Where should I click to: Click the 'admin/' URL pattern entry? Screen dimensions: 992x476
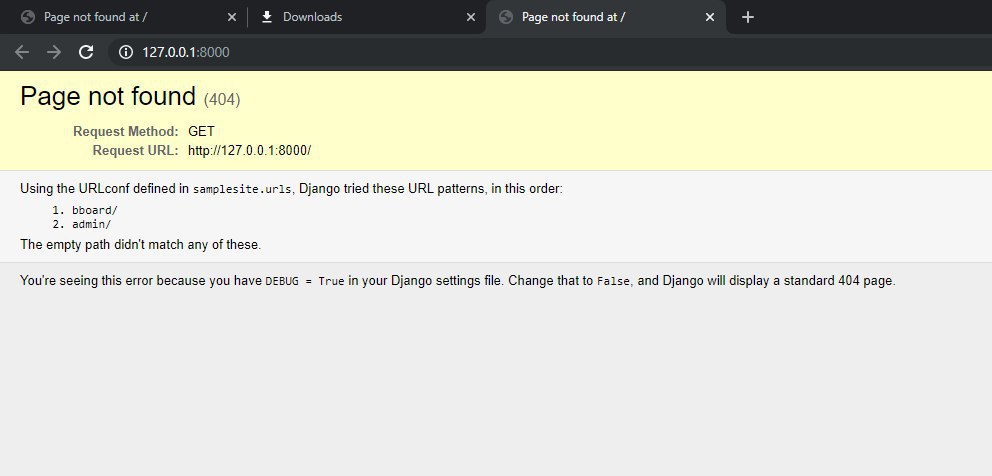[x=92, y=224]
